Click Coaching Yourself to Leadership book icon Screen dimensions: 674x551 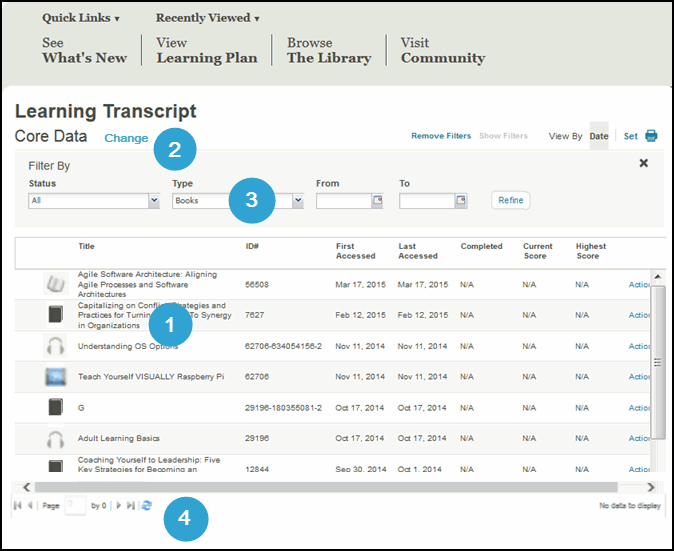point(55,466)
